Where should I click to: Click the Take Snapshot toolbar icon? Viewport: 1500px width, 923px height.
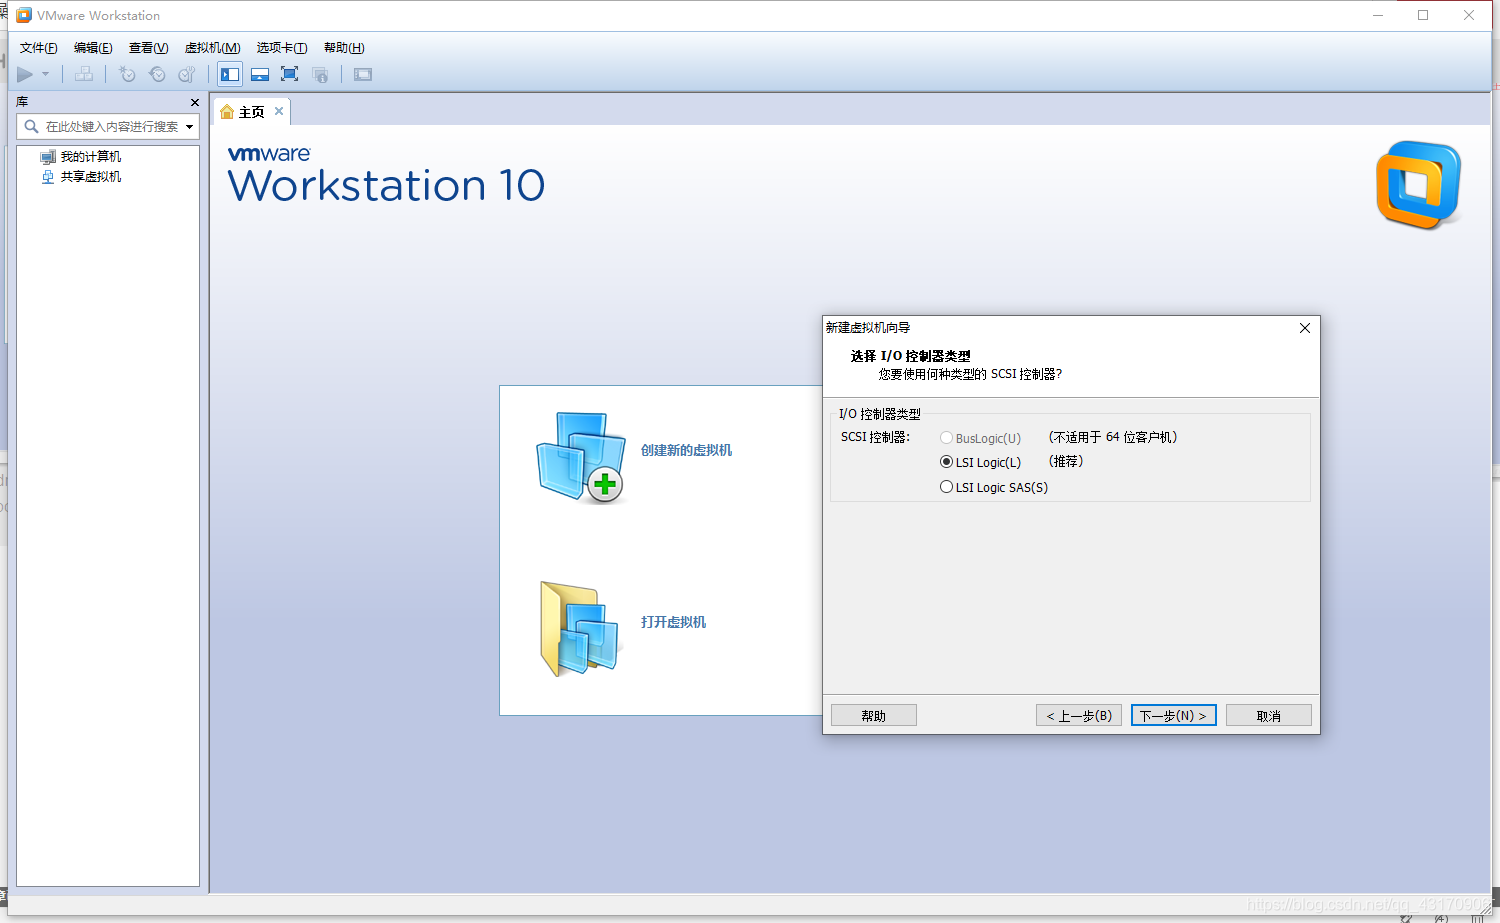(x=127, y=74)
